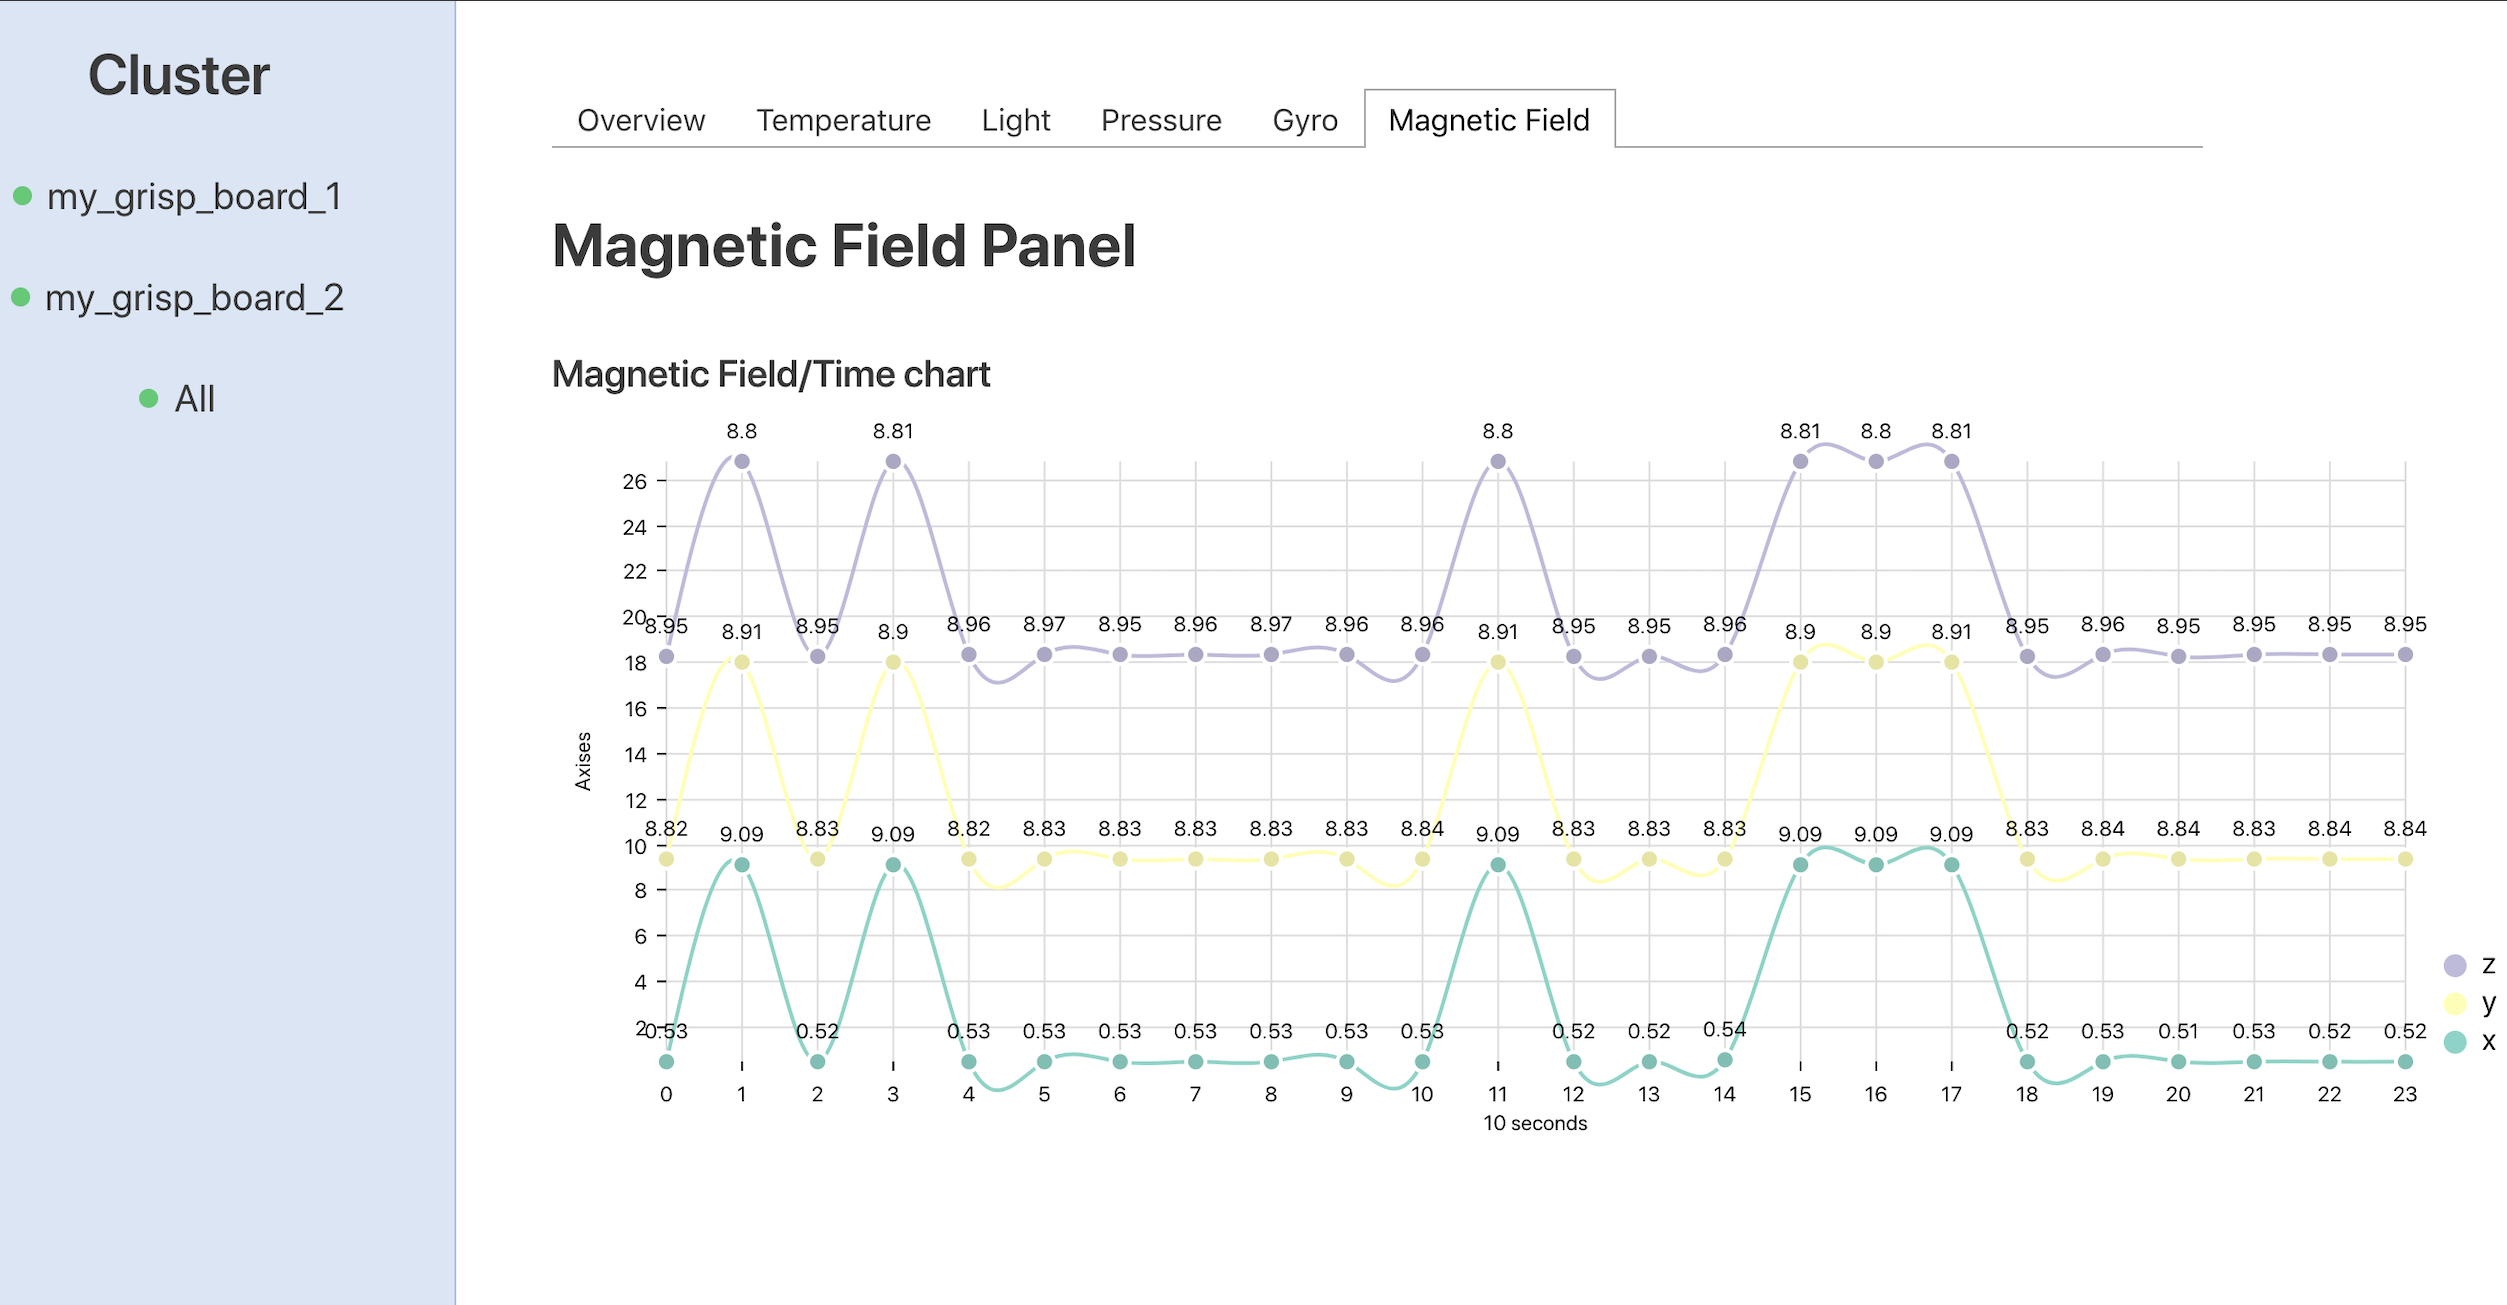2507x1305 pixels.
Task: Select my_grisp_board_2 in the cluster list
Action: tap(194, 297)
